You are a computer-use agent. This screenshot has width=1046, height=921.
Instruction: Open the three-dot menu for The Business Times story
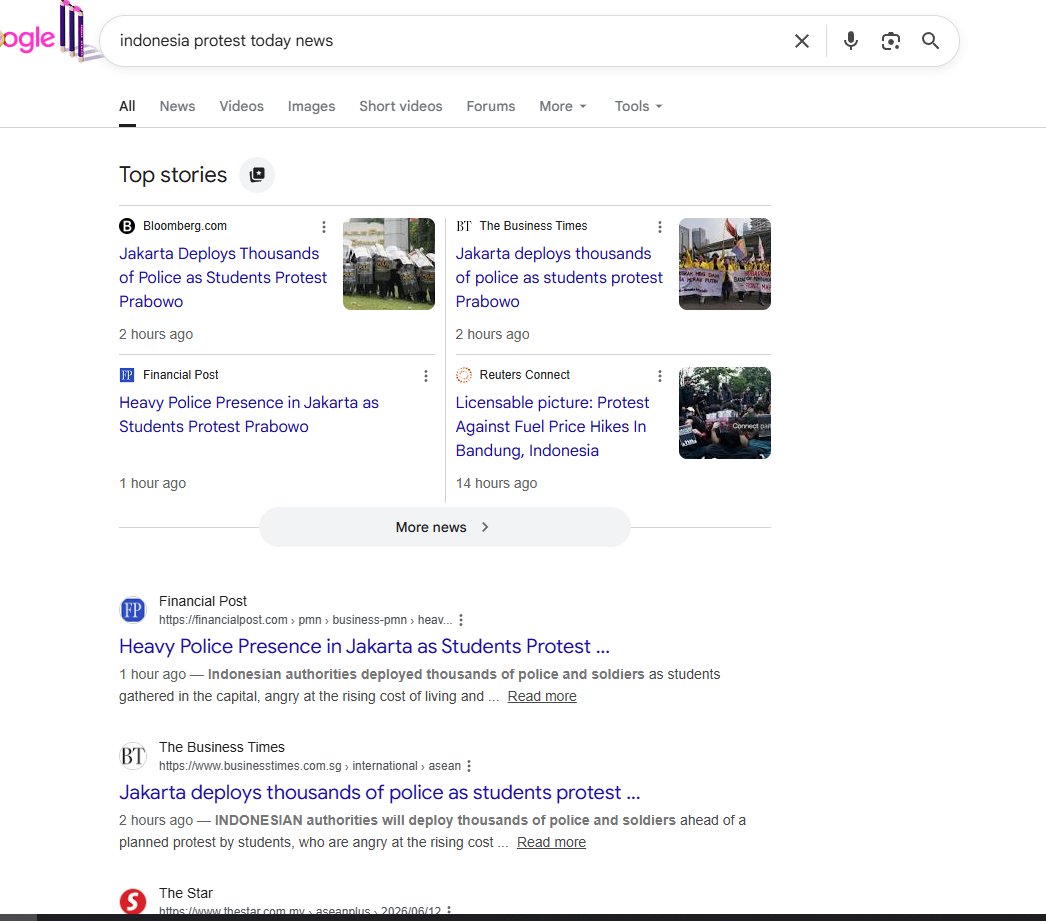coord(660,227)
